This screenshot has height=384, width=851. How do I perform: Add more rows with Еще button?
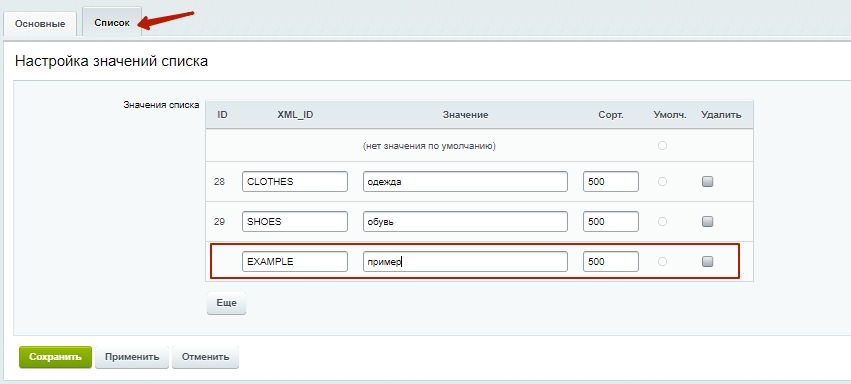coord(226,303)
